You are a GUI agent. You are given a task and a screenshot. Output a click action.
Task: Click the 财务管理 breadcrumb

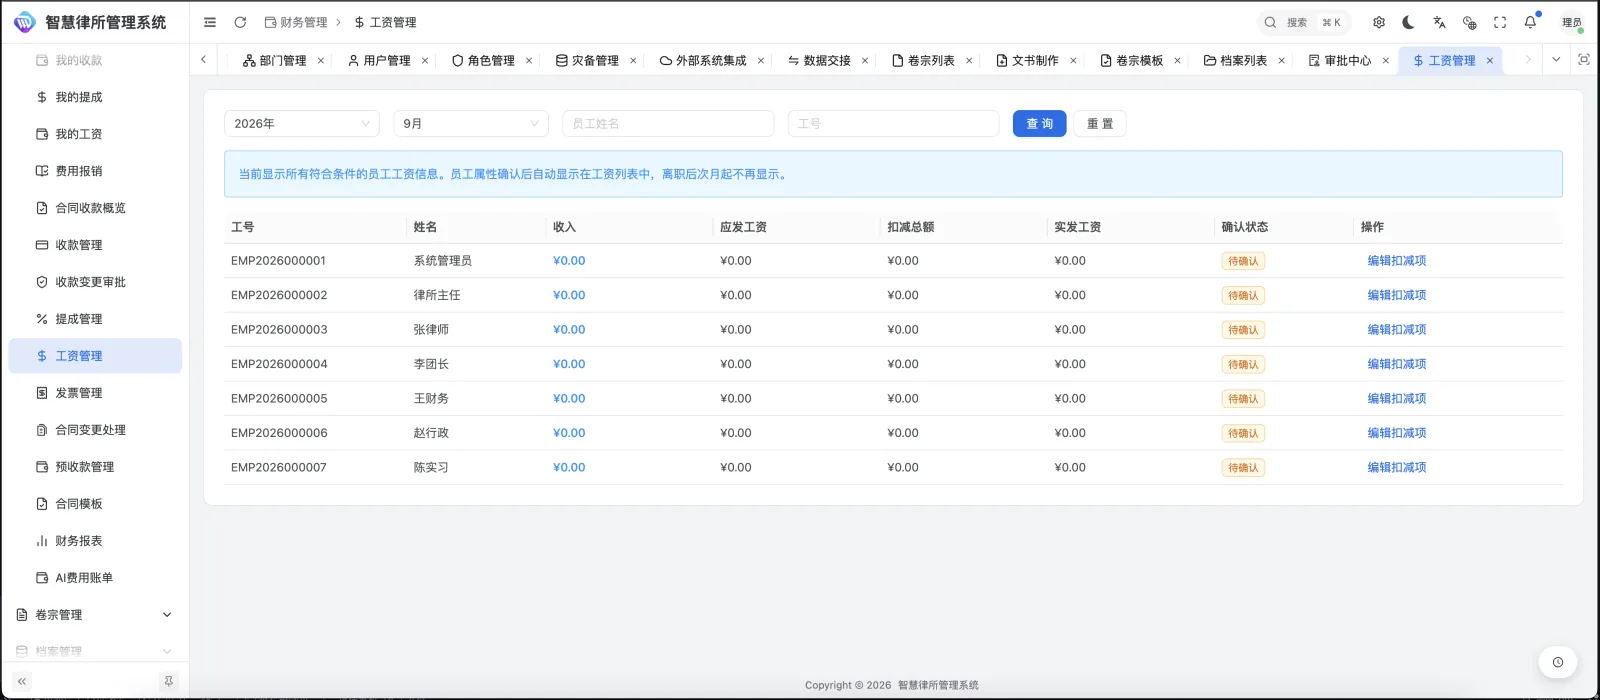coord(296,22)
